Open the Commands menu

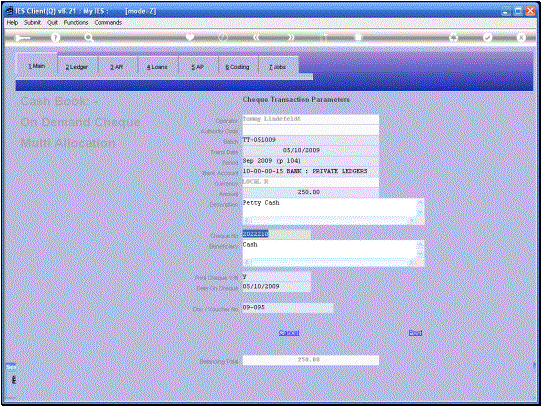click(108, 22)
